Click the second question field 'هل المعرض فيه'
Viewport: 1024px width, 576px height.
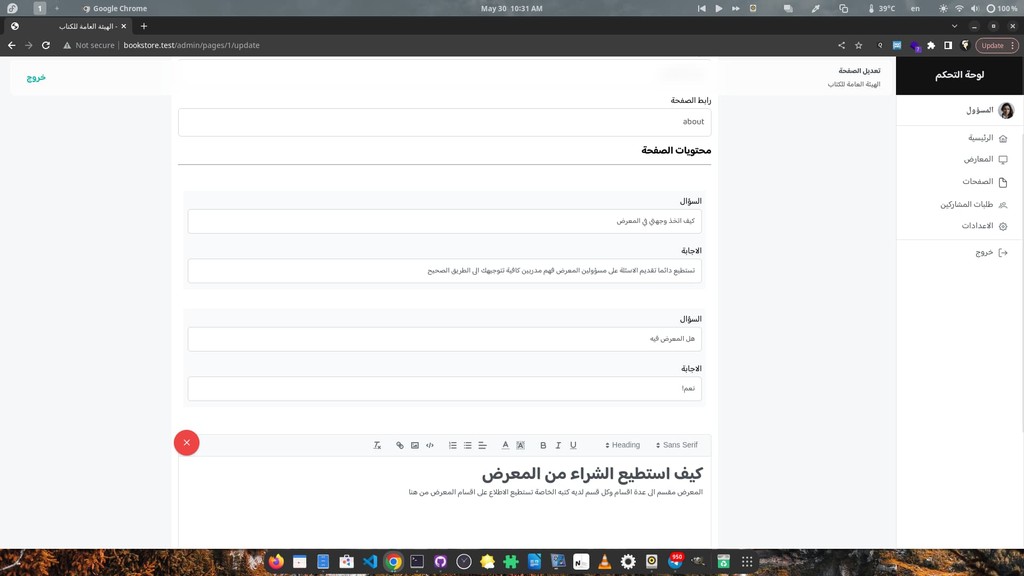[x=445, y=339]
